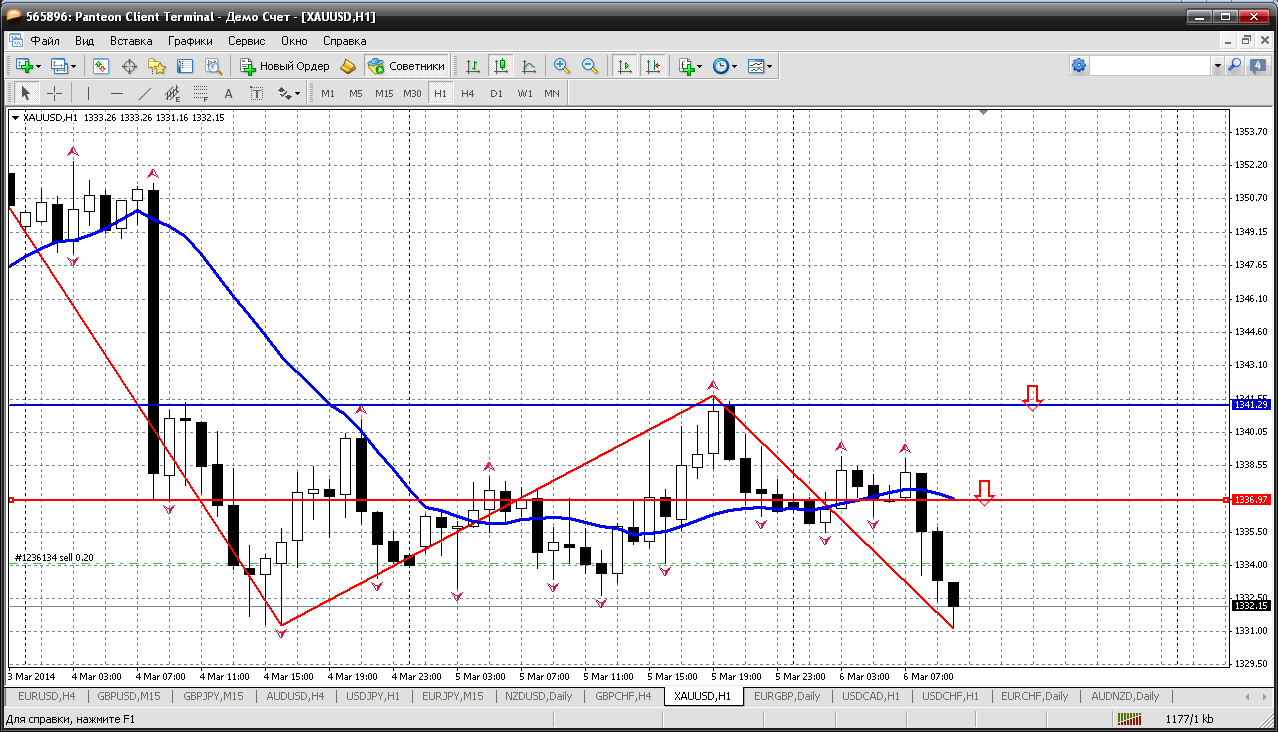1278x732 pixels.
Task: Zoom out on the chart
Action: (x=590, y=66)
